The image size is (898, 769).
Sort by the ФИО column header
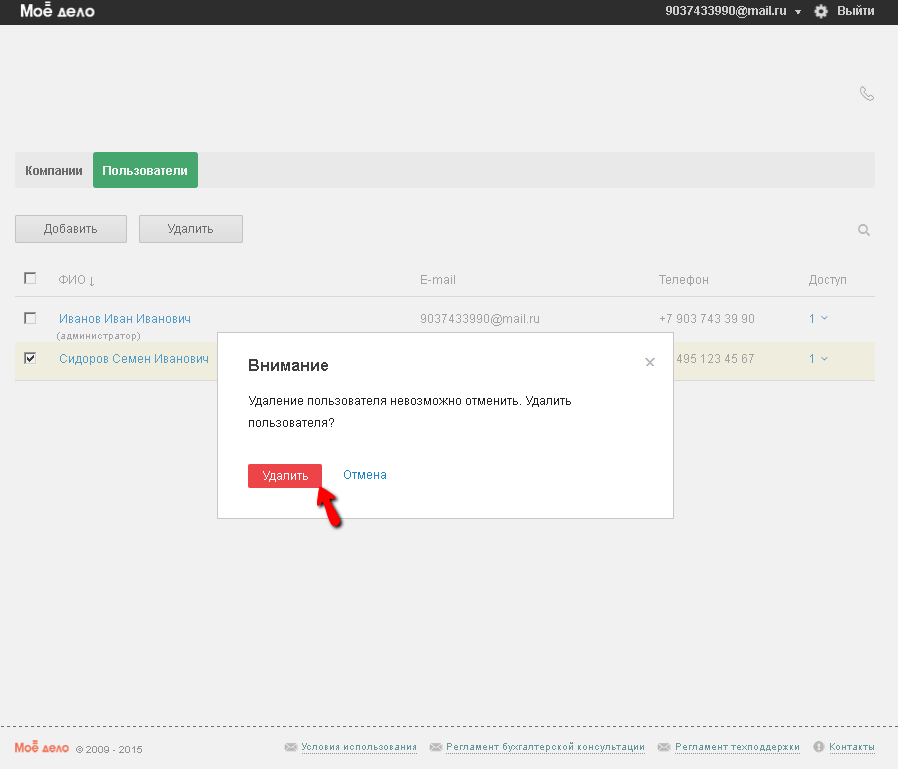pos(76,280)
